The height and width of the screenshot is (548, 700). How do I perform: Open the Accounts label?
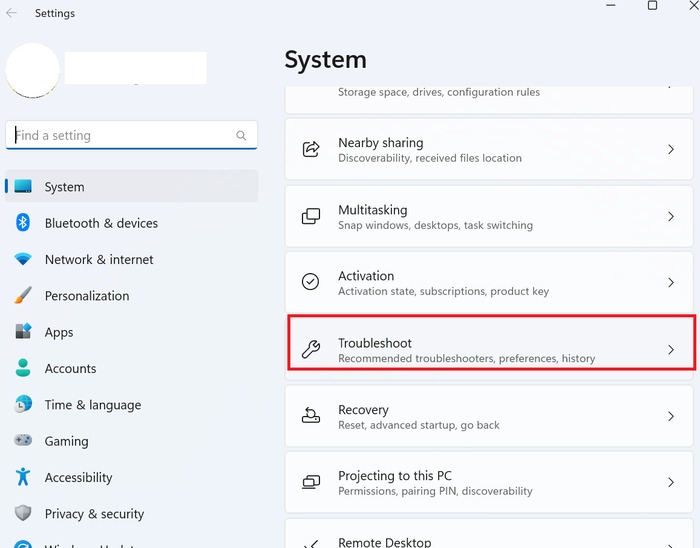tap(71, 369)
